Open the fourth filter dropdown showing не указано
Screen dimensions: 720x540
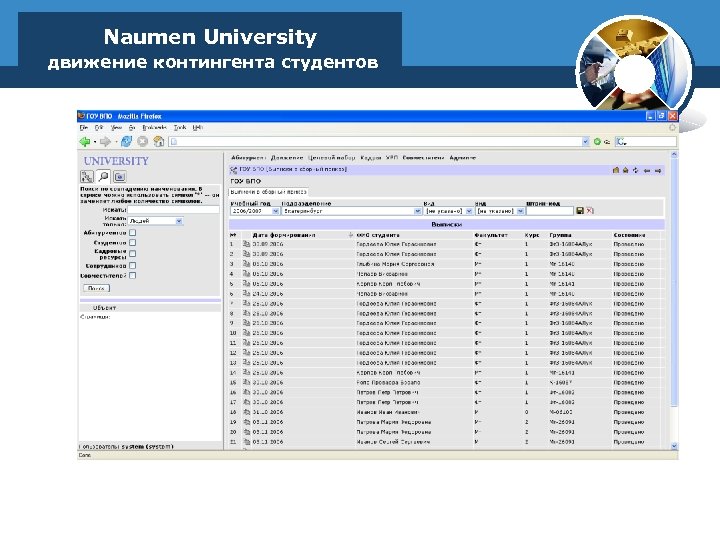click(500, 211)
